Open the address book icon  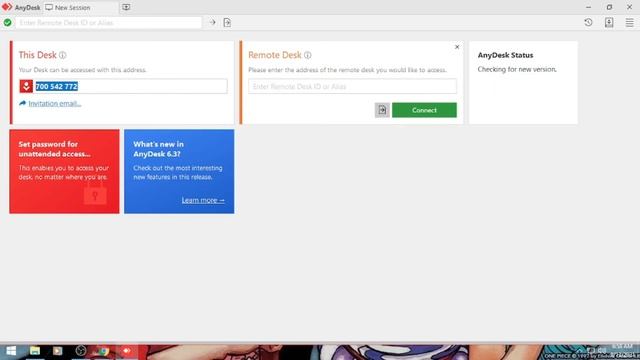tap(609, 22)
